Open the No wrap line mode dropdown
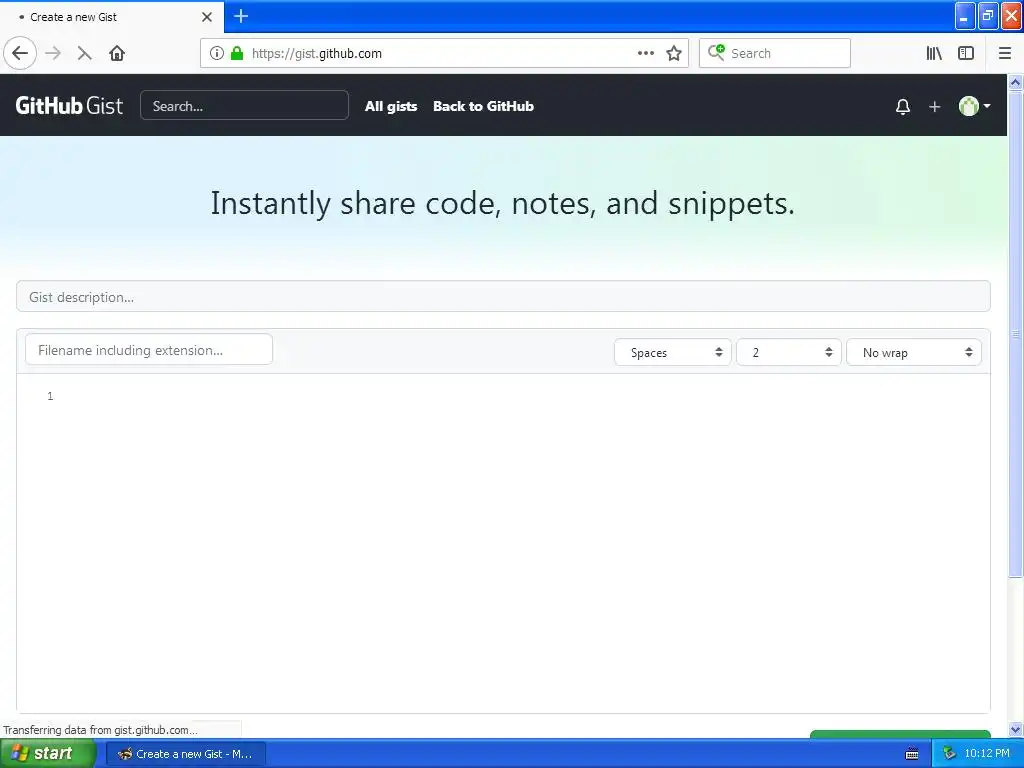 click(x=914, y=353)
